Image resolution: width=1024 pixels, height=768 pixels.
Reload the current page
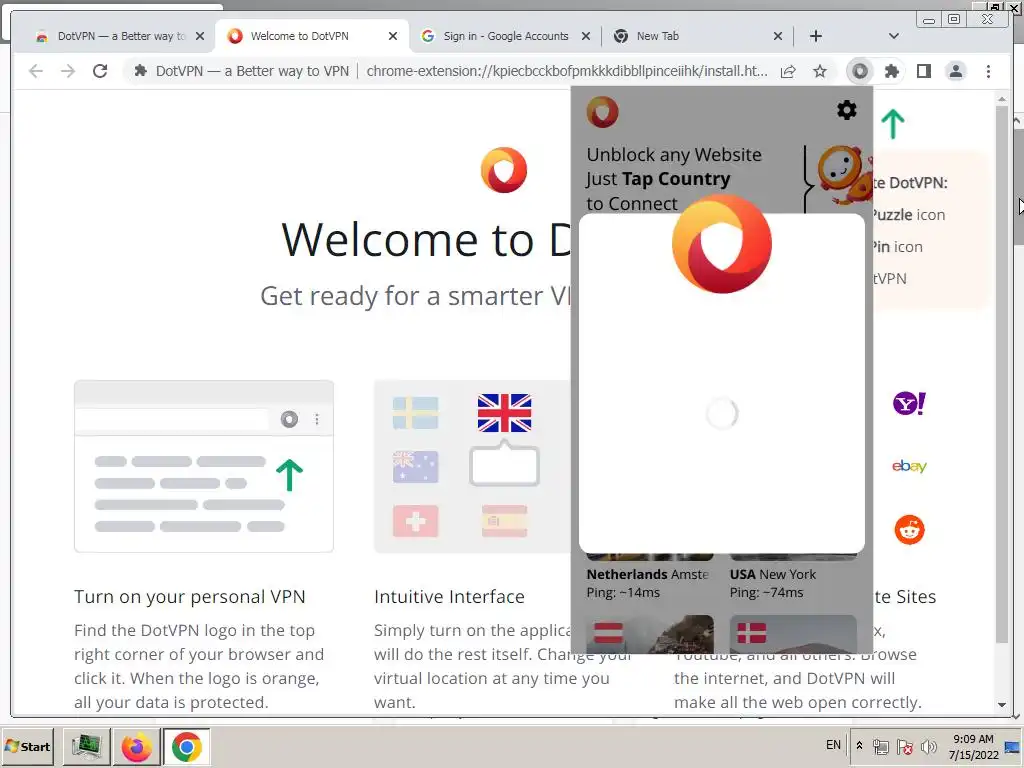pyautogui.click(x=100, y=71)
